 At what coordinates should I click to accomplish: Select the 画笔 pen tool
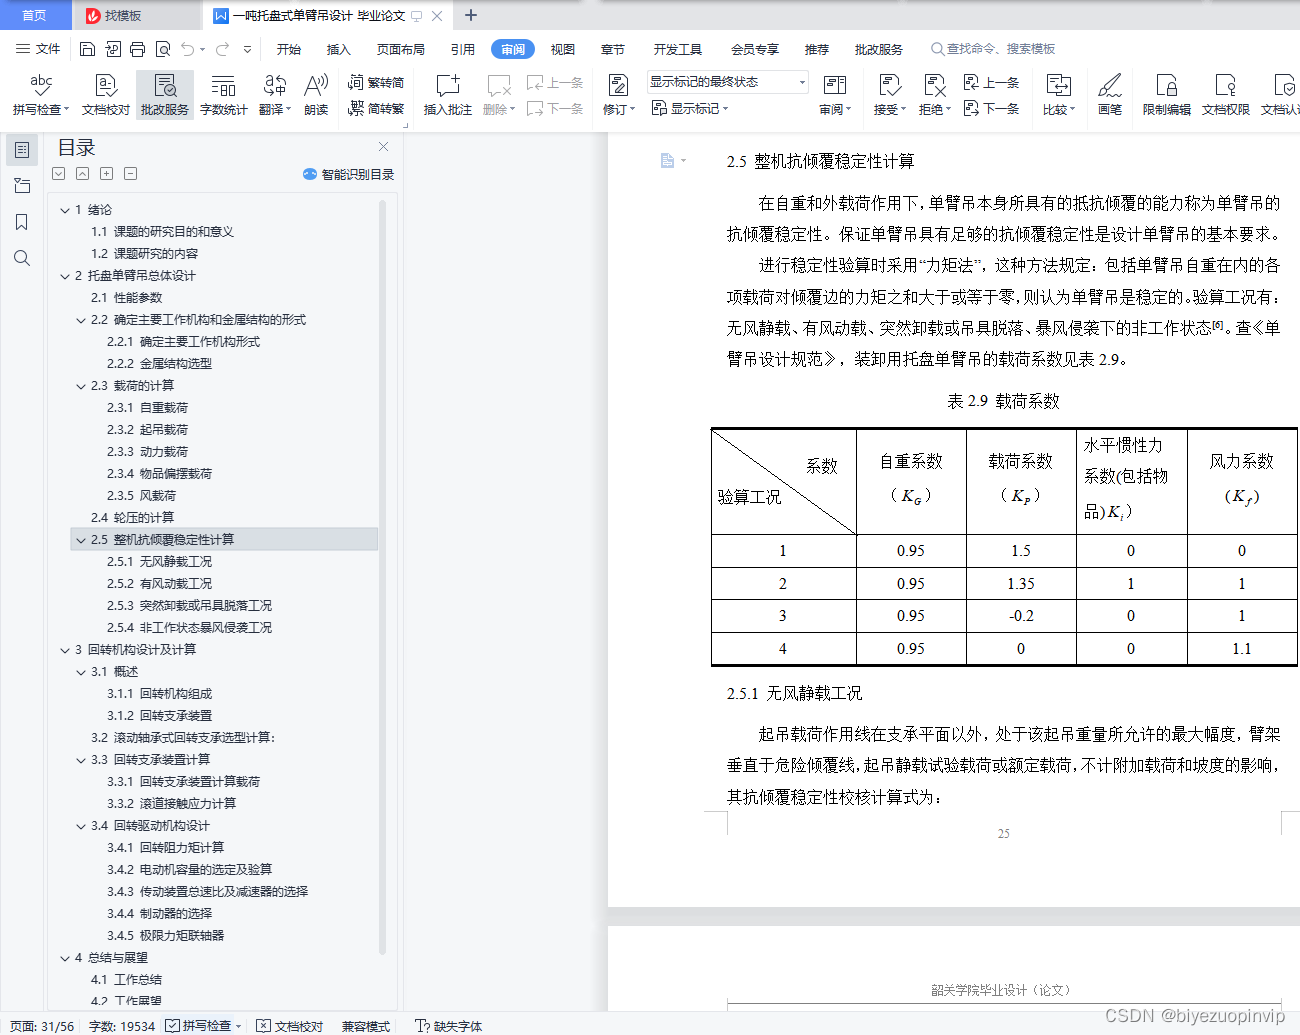(x=1110, y=95)
